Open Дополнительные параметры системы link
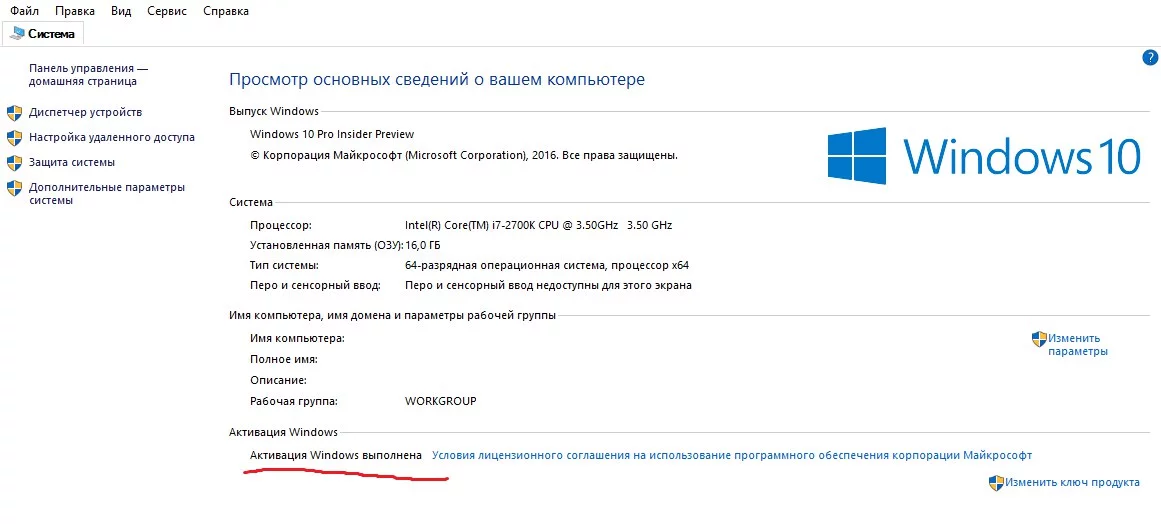Viewport: 1161px width, 524px height. click(x=107, y=194)
